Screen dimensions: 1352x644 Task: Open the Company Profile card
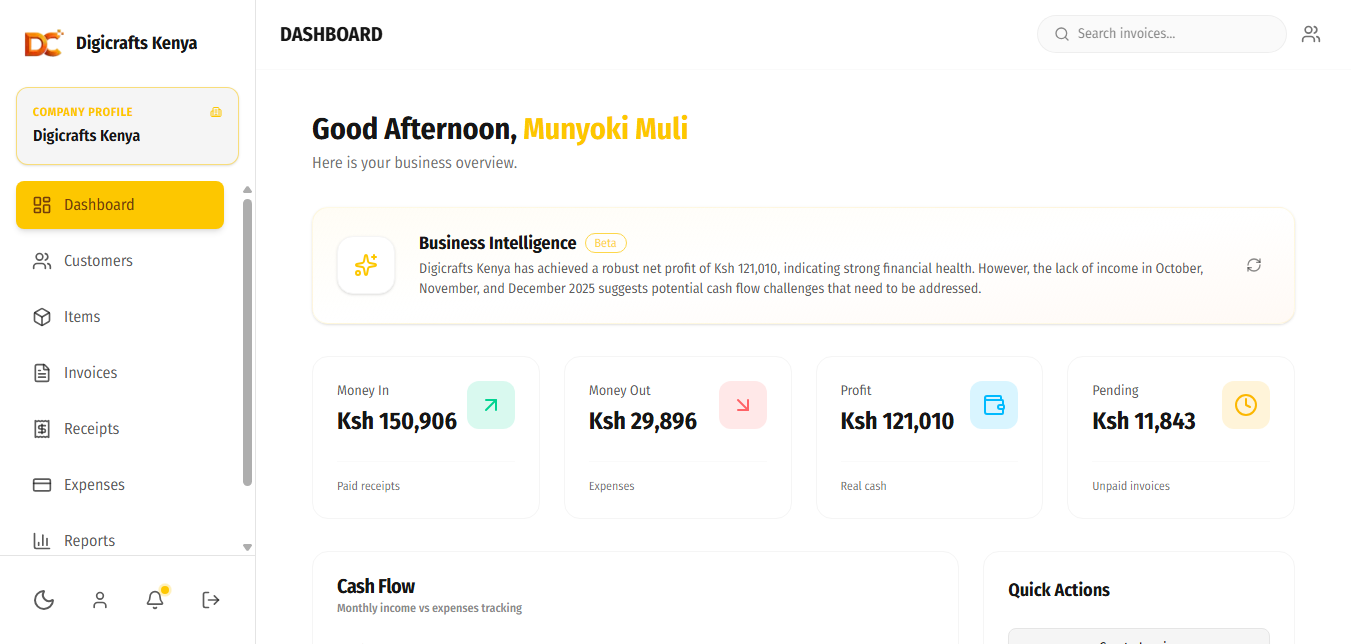tap(127, 126)
